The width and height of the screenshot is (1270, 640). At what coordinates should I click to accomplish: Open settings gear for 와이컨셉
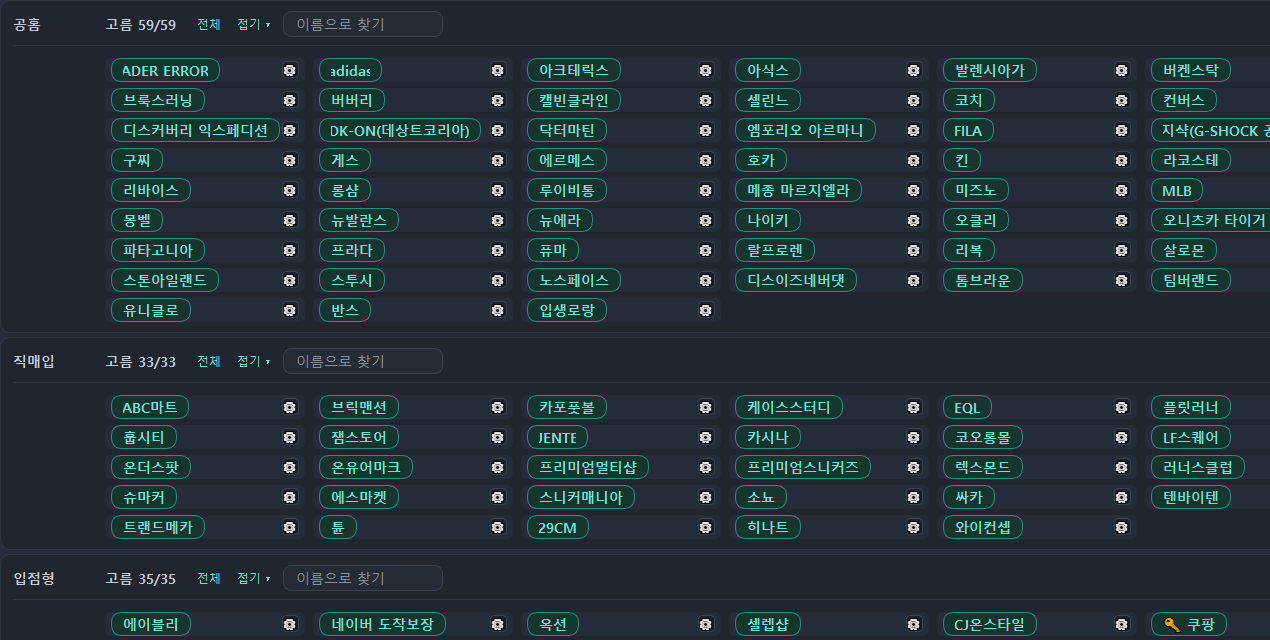(1122, 527)
